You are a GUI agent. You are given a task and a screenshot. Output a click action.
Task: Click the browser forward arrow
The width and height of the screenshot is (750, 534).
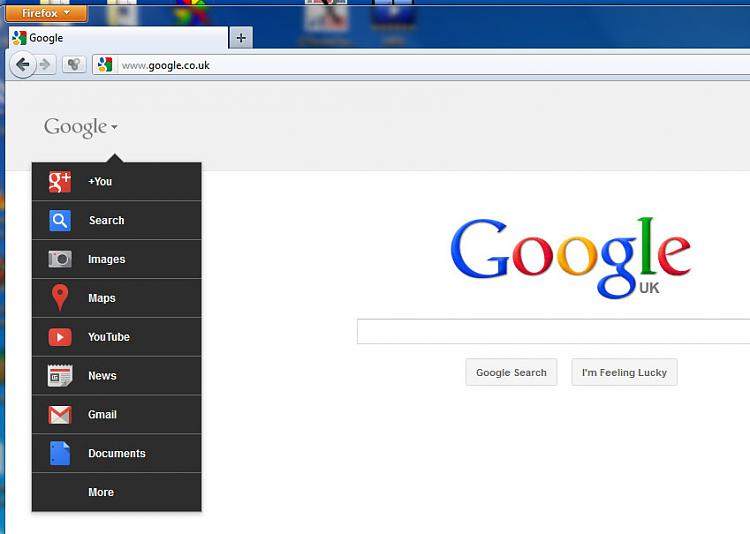(45, 65)
